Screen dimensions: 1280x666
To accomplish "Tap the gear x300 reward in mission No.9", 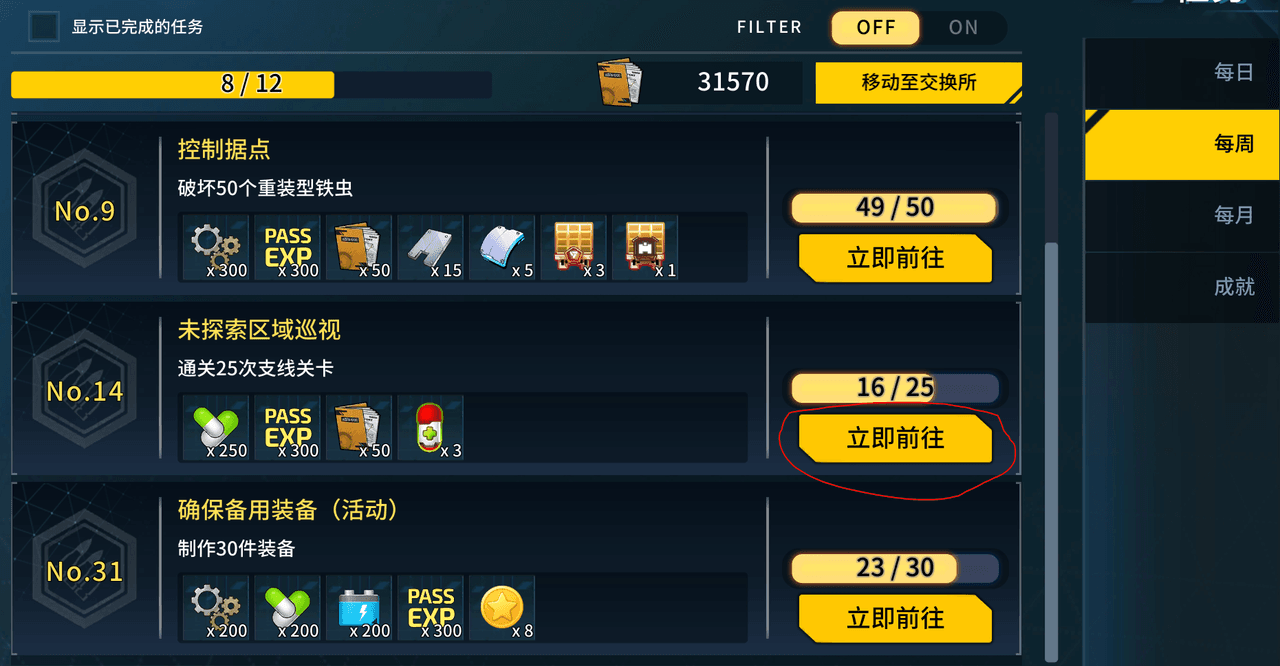I will pyautogui.click(x=215, y=247).
